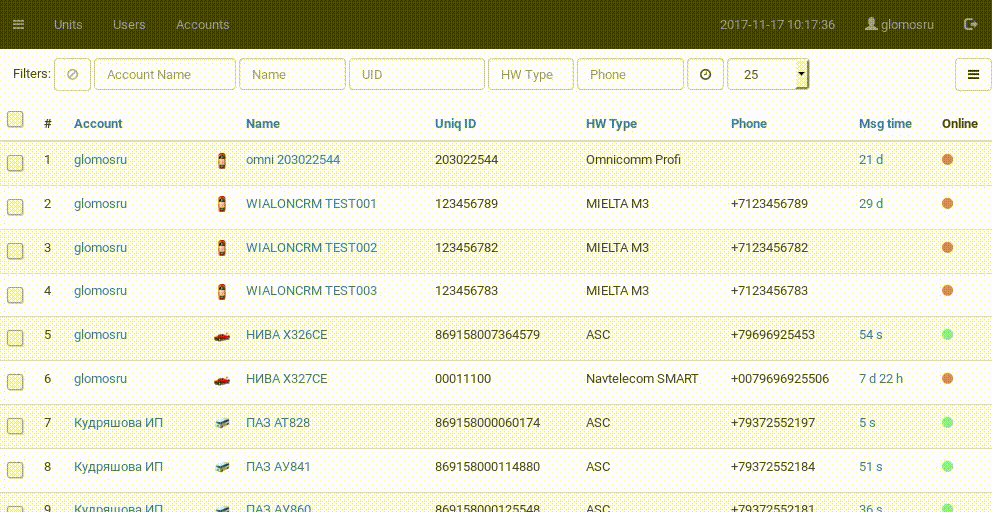Check the checkbox for row 1
The width and height of the screenshot is (992, 512).
click(15, 162)
